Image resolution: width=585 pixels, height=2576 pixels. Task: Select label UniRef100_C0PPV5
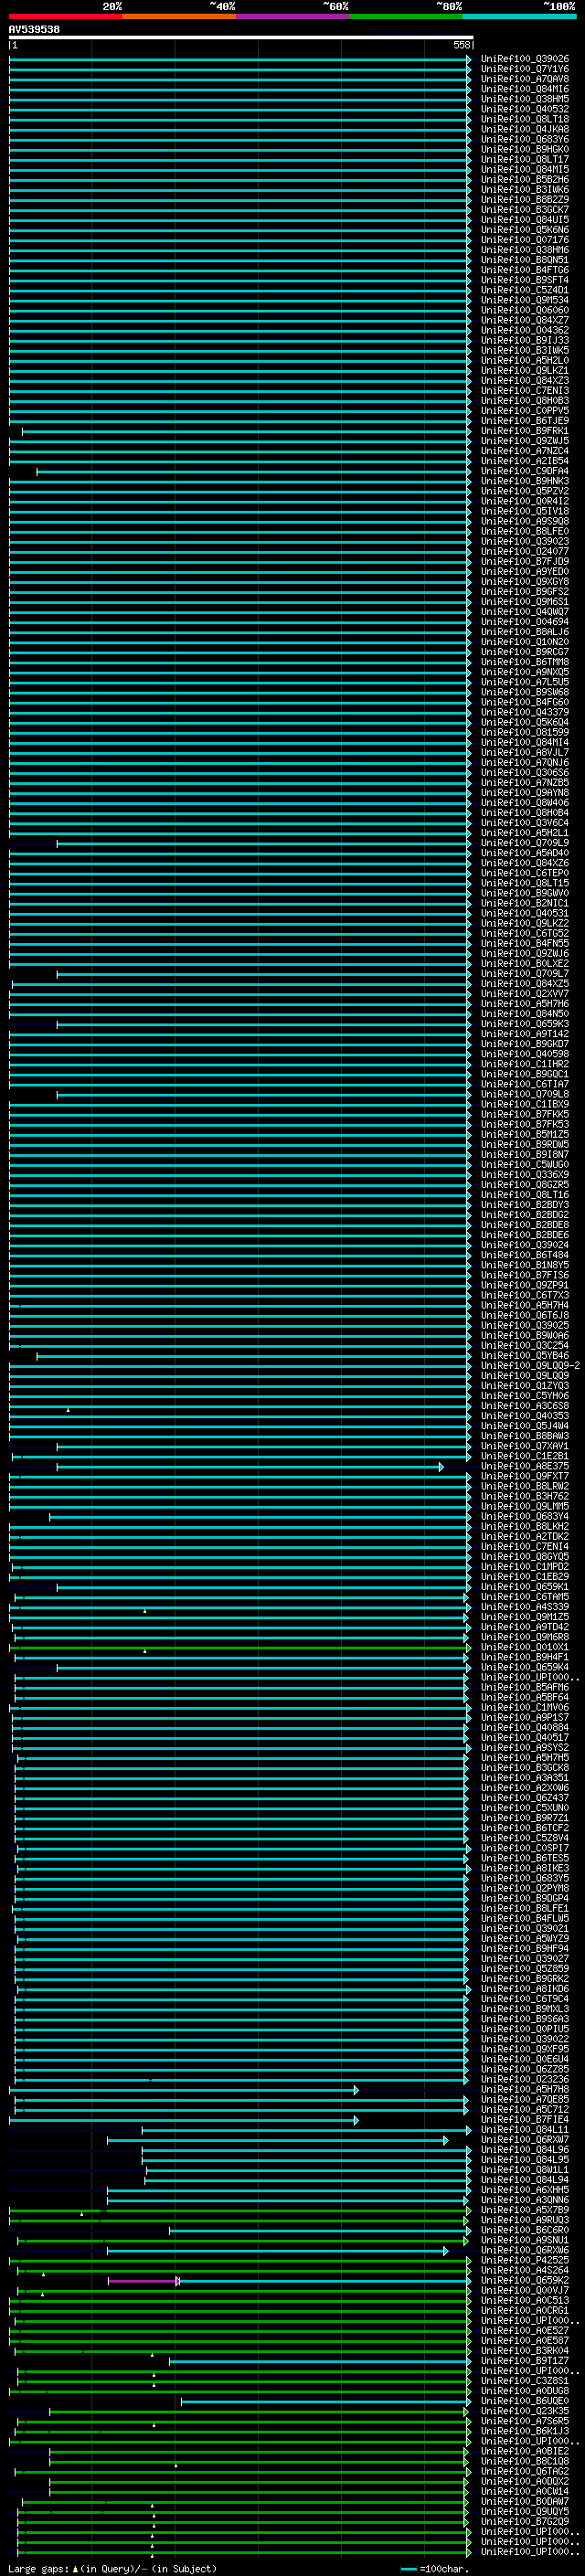(x=525, y=411)
